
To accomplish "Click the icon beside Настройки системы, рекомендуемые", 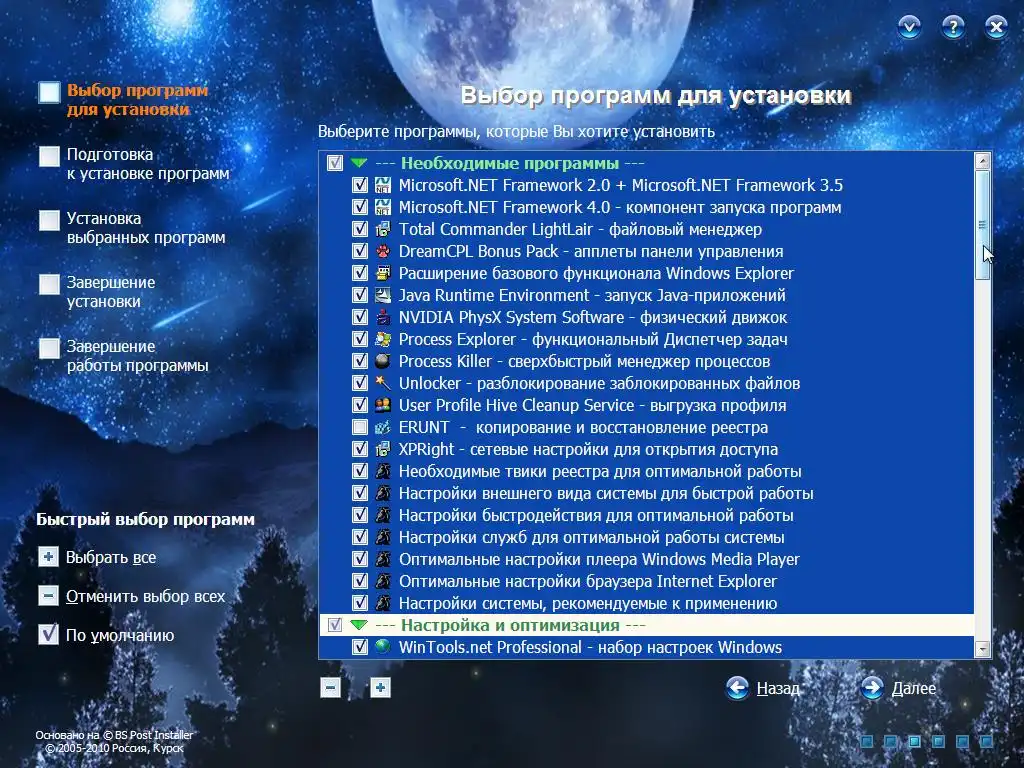I will pyautogui.click(x=383, y=603).
